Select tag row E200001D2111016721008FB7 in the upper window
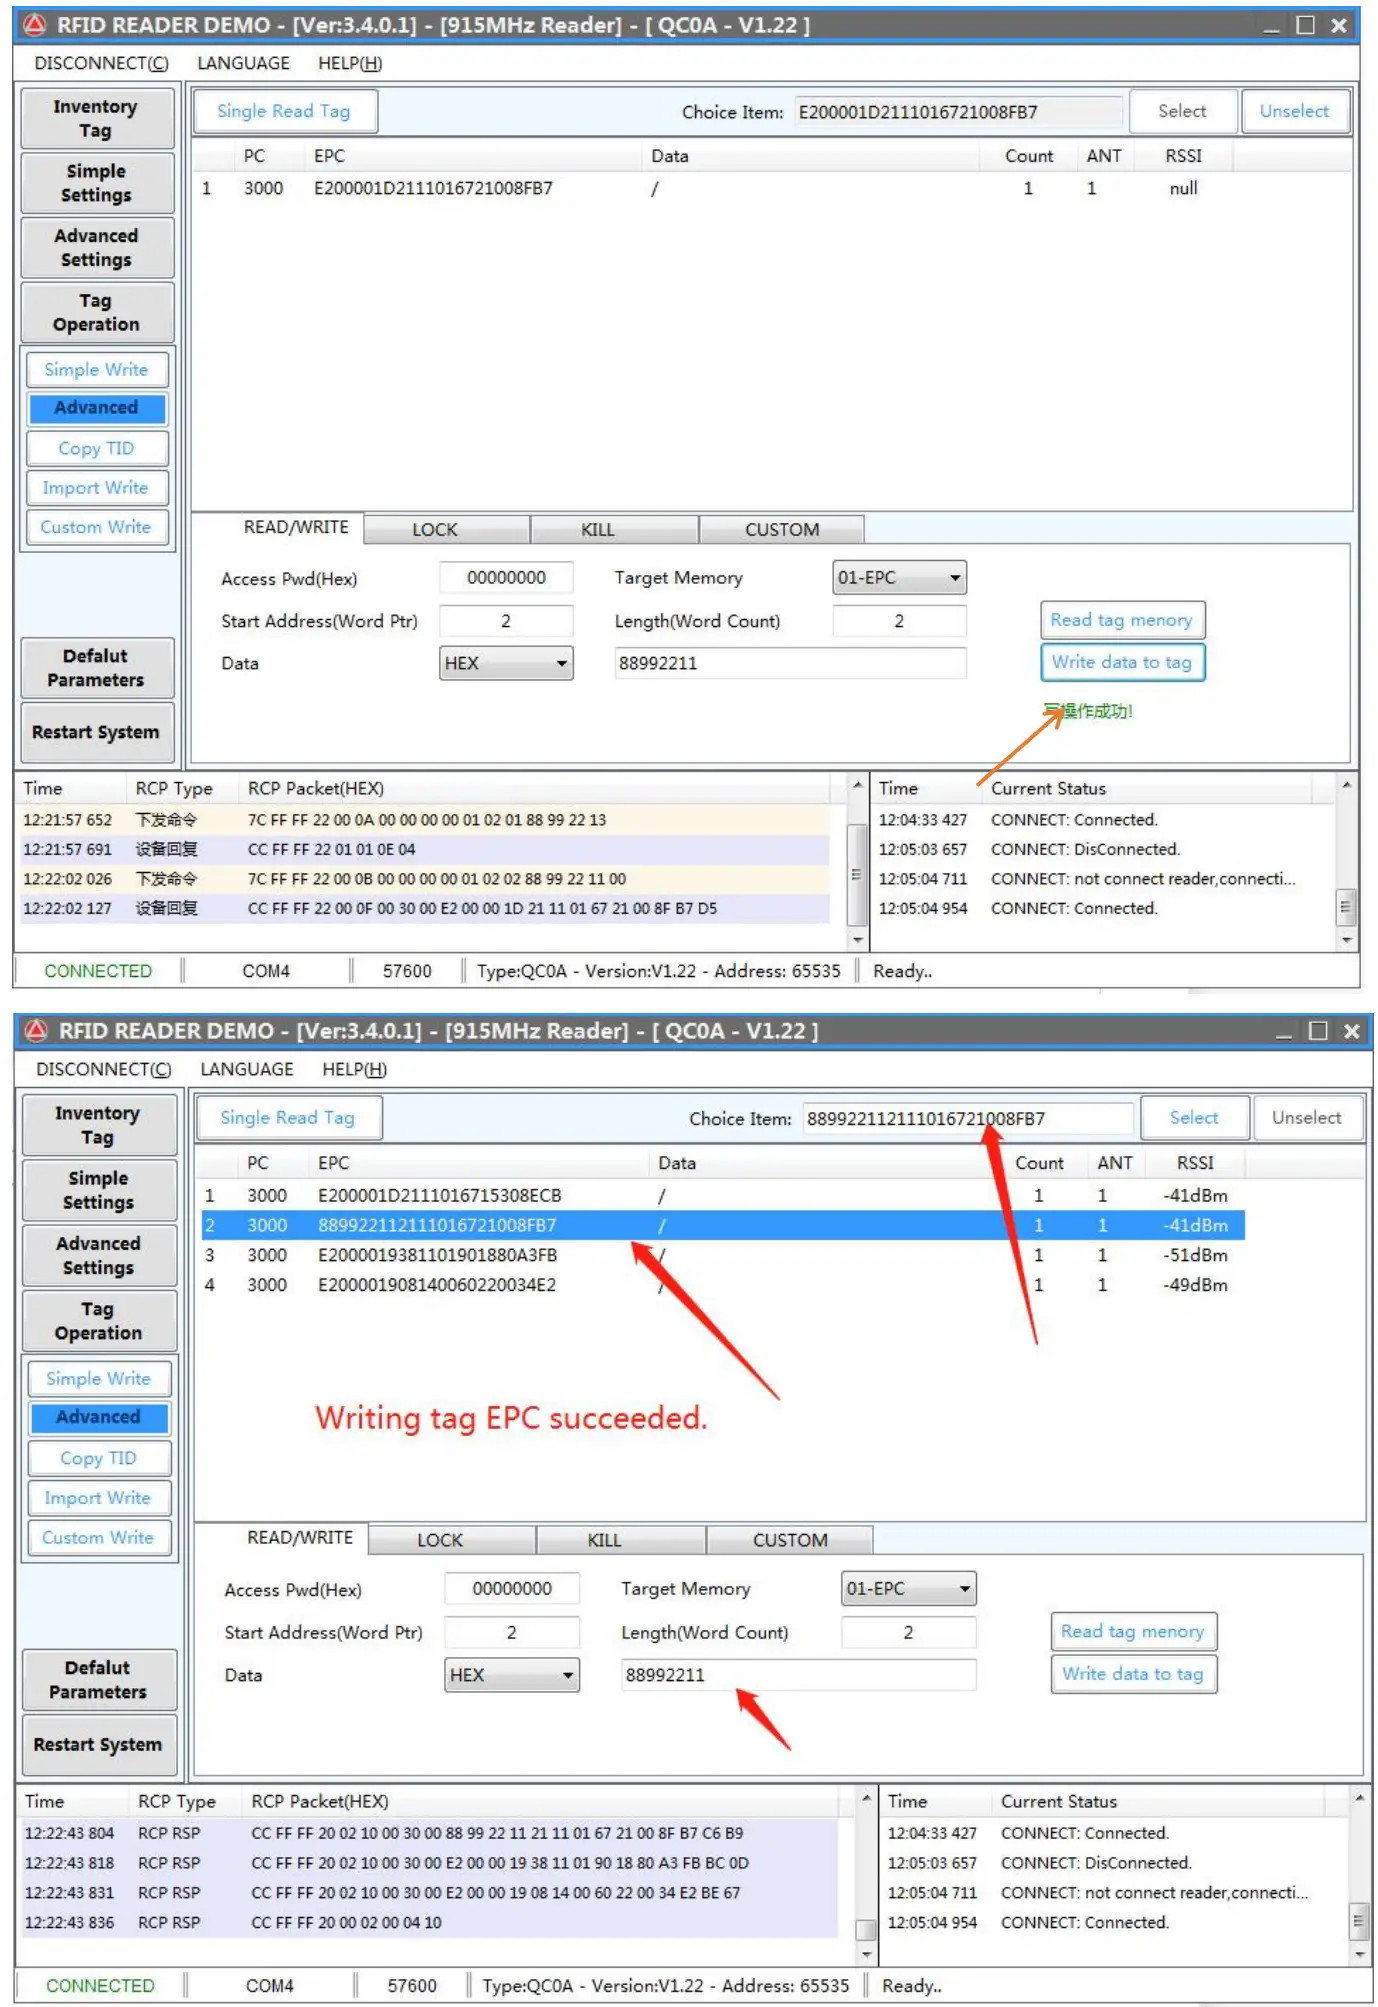 (x=716, y=188)
